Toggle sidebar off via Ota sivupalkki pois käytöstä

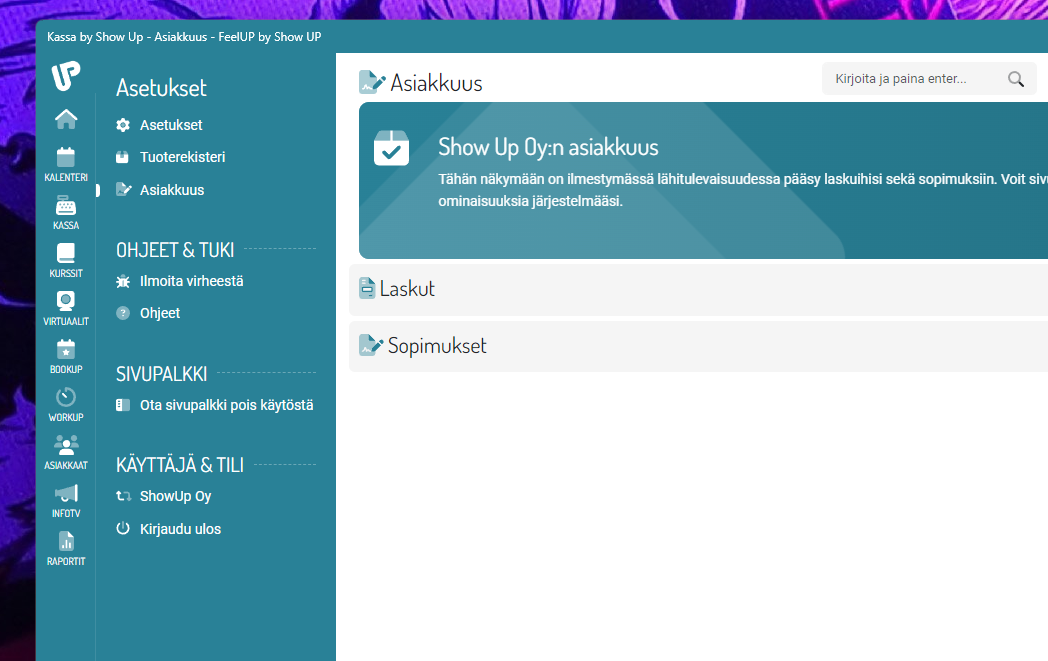click(x=226, y=405)
